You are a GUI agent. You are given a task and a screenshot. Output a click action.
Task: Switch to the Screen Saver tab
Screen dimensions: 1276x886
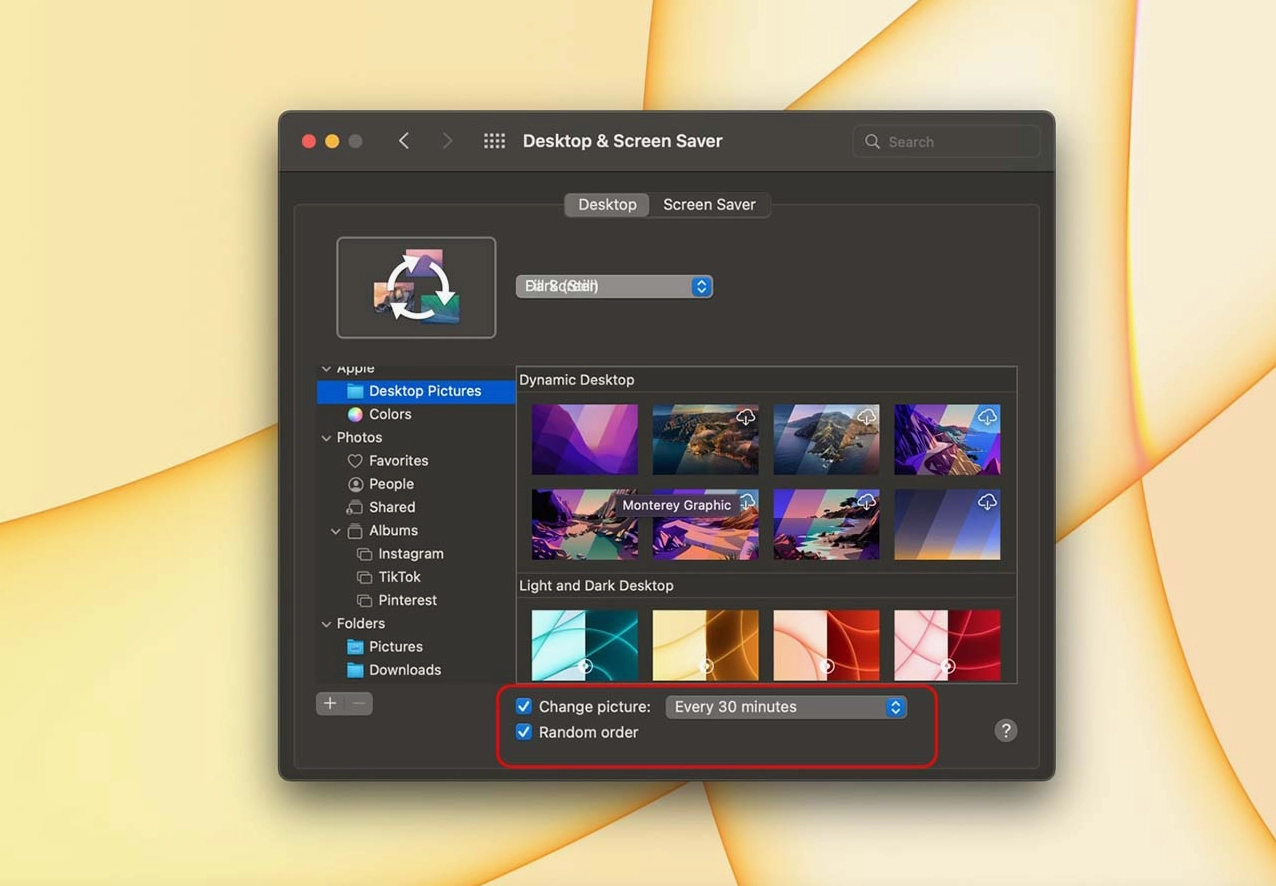point(709,205)
